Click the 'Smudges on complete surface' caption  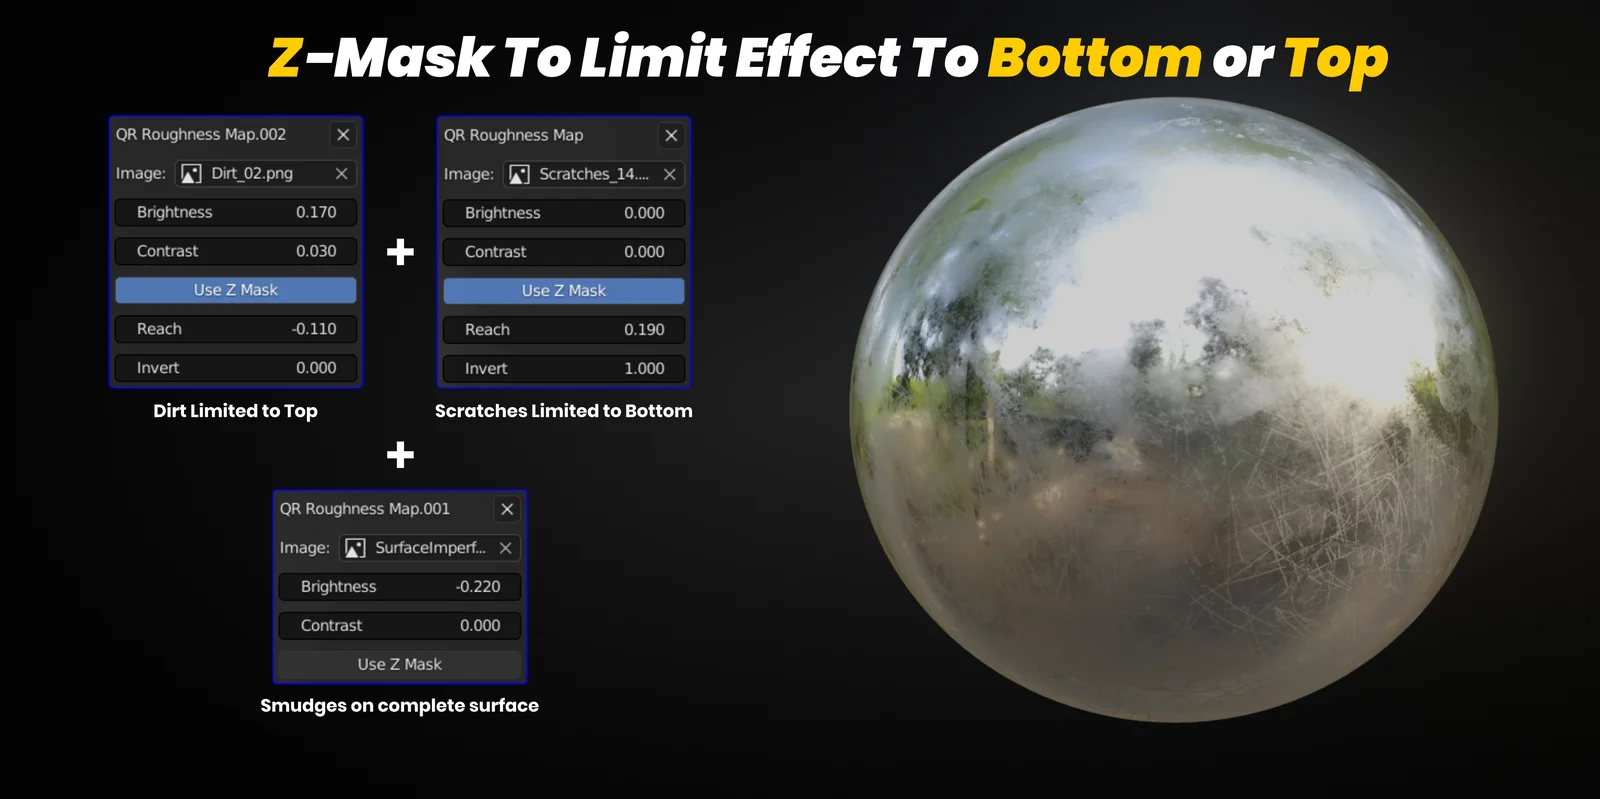point(400,706)
